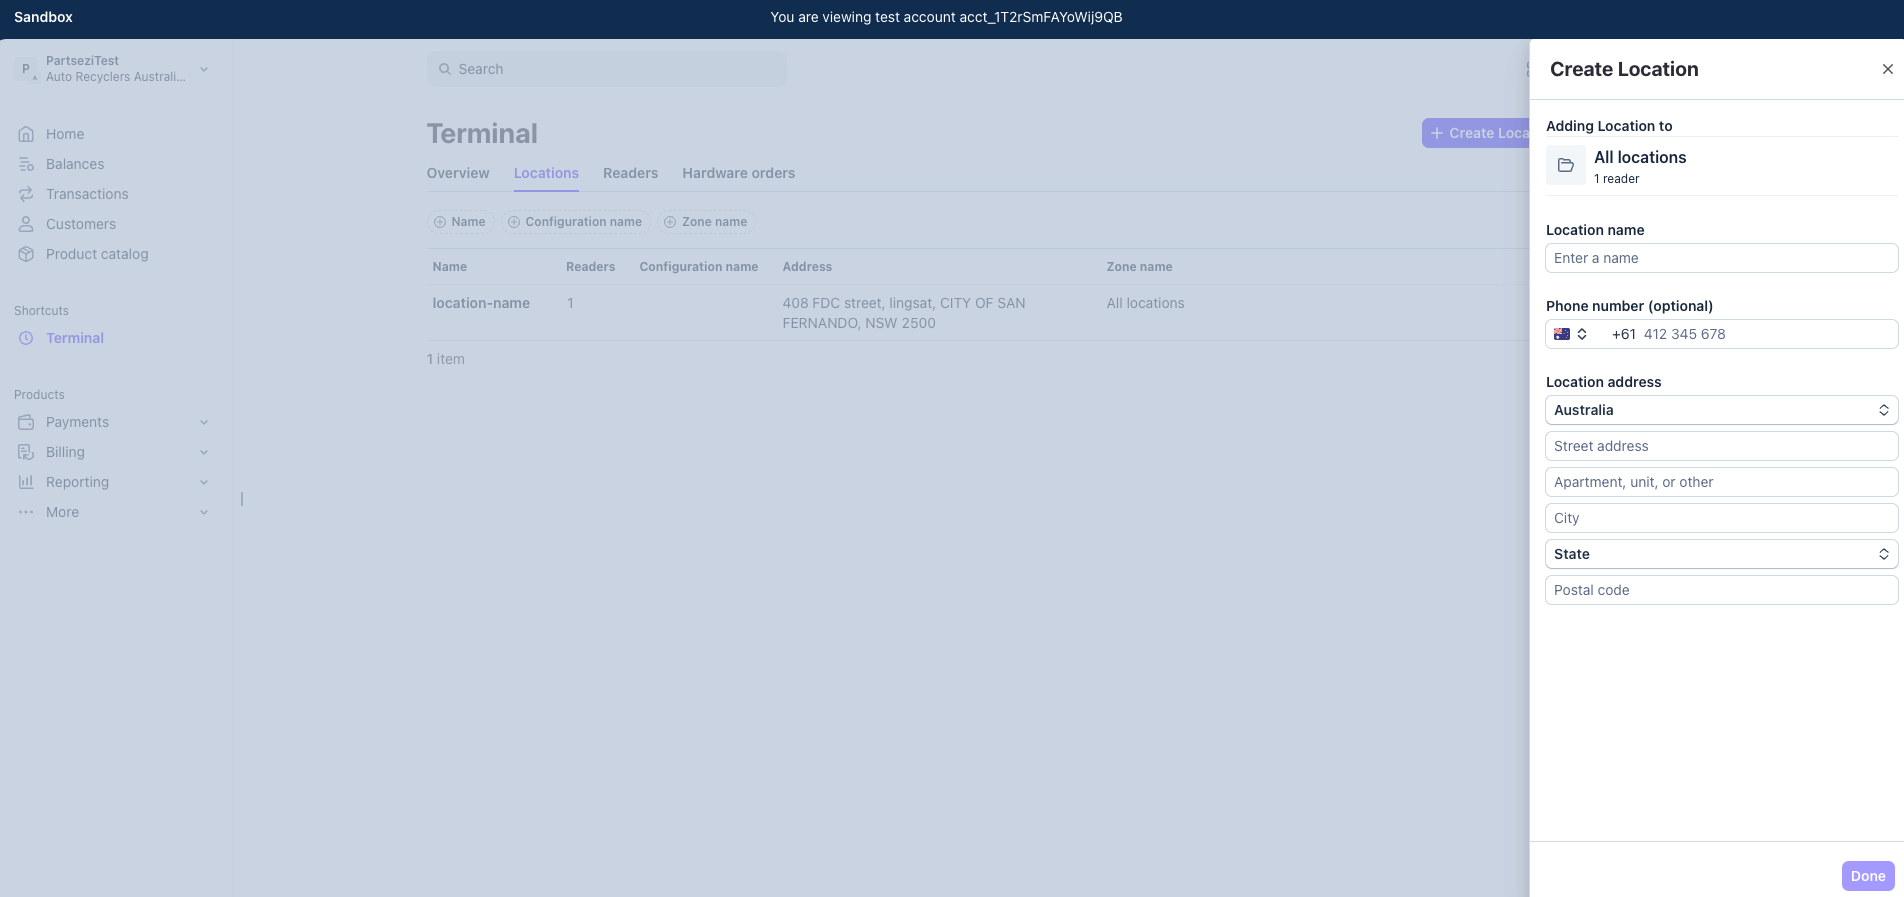Close the Create Location panel
Viewport: 1904px width, 897px height.
pyautogui.click(x=1887, y=69)
